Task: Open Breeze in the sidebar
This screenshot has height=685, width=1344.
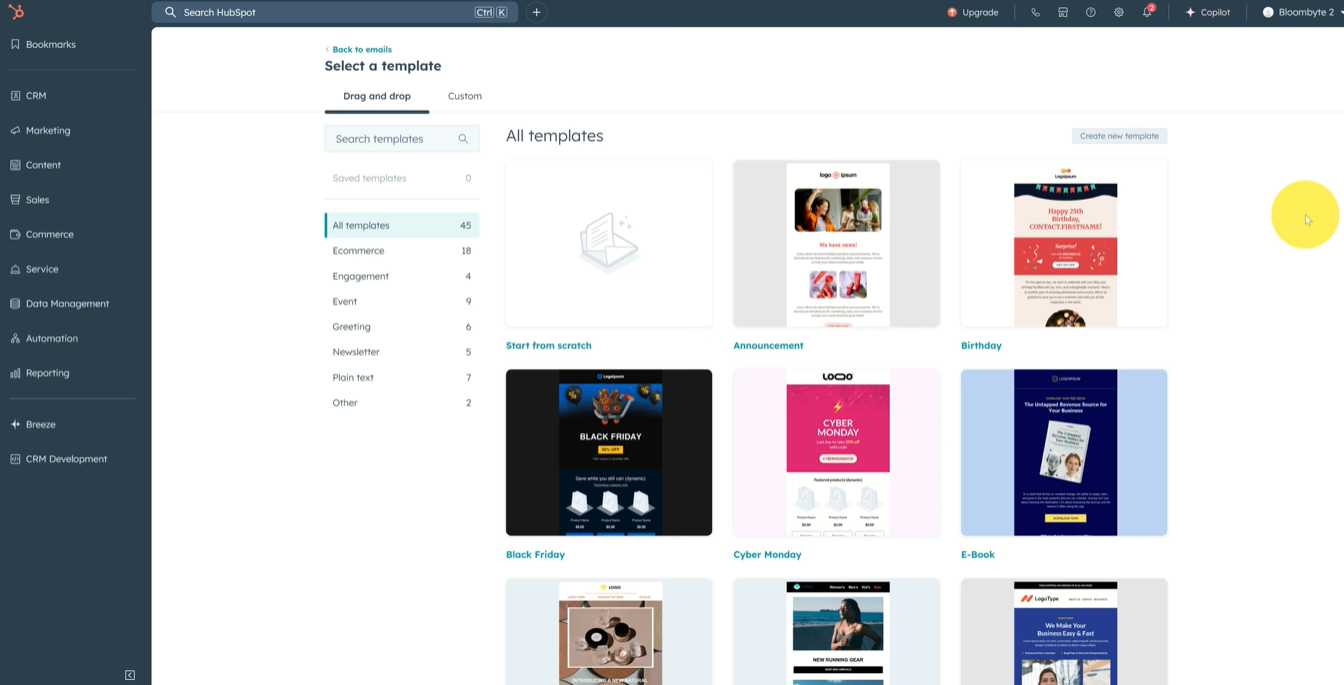Action: [33, 424]
